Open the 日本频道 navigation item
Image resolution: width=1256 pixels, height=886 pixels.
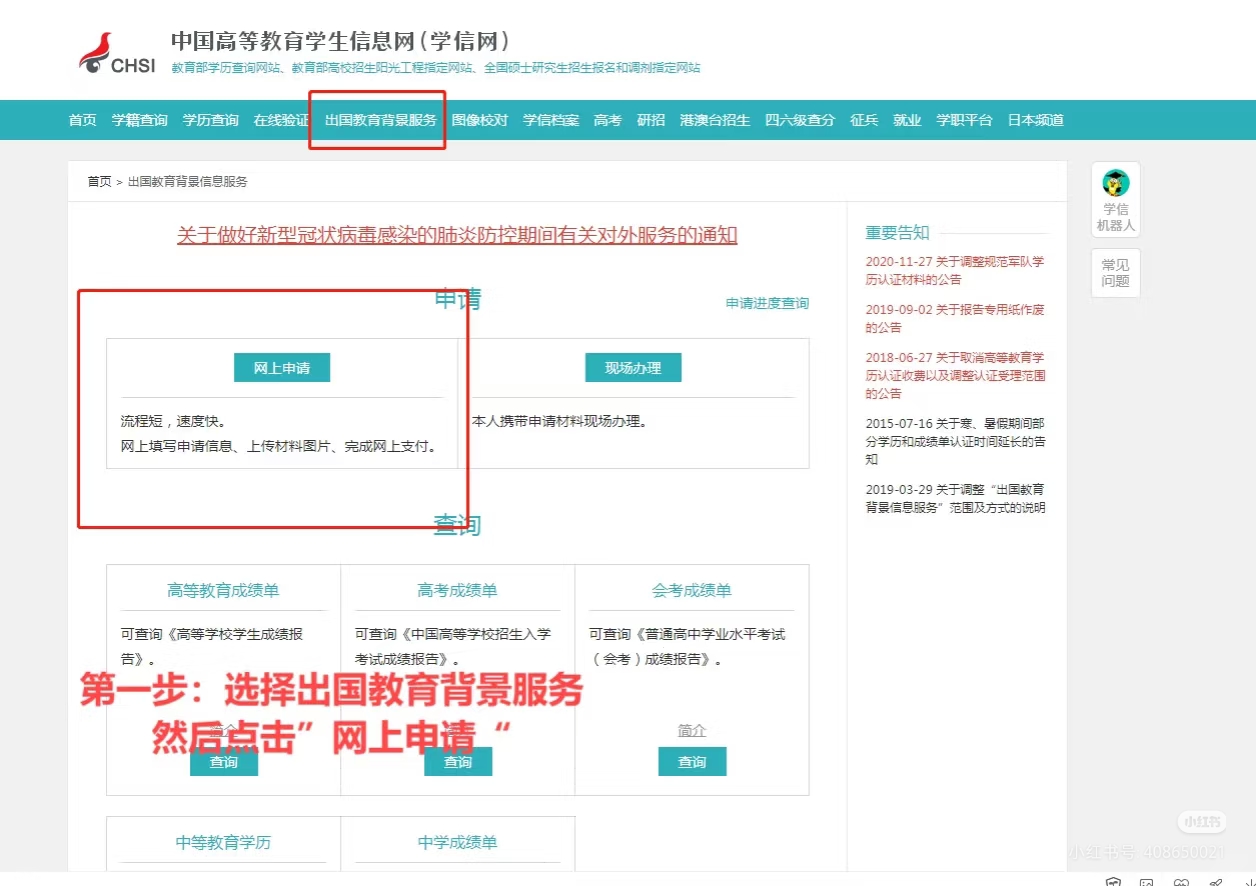[x=1034, y=120]
